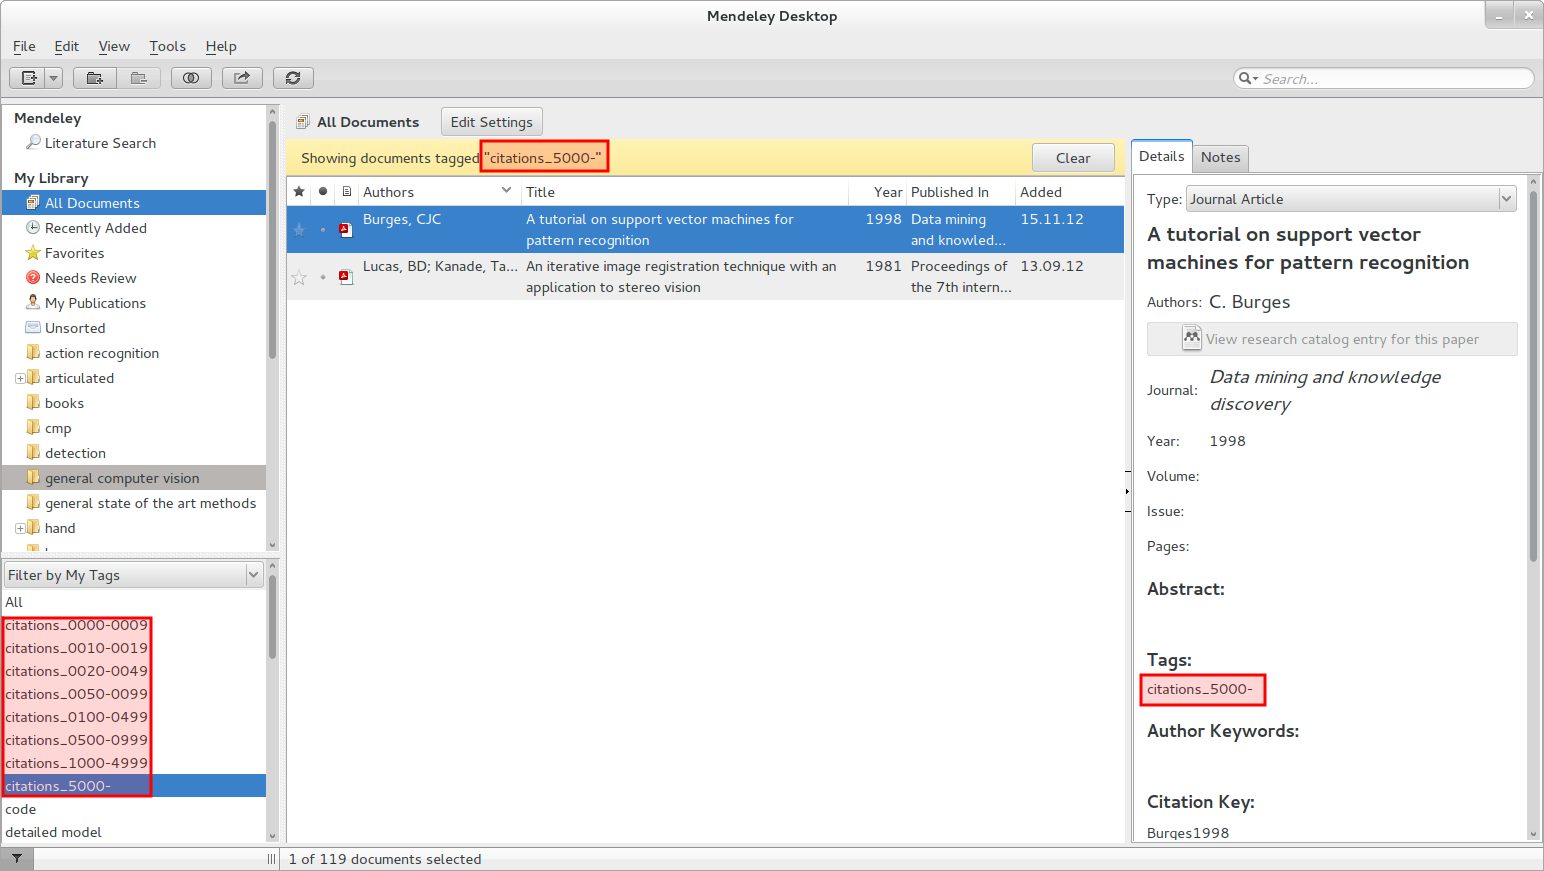1544x871 pixels.
Task: Sort by the PDF attachment column header
Action: pos(347,192)
